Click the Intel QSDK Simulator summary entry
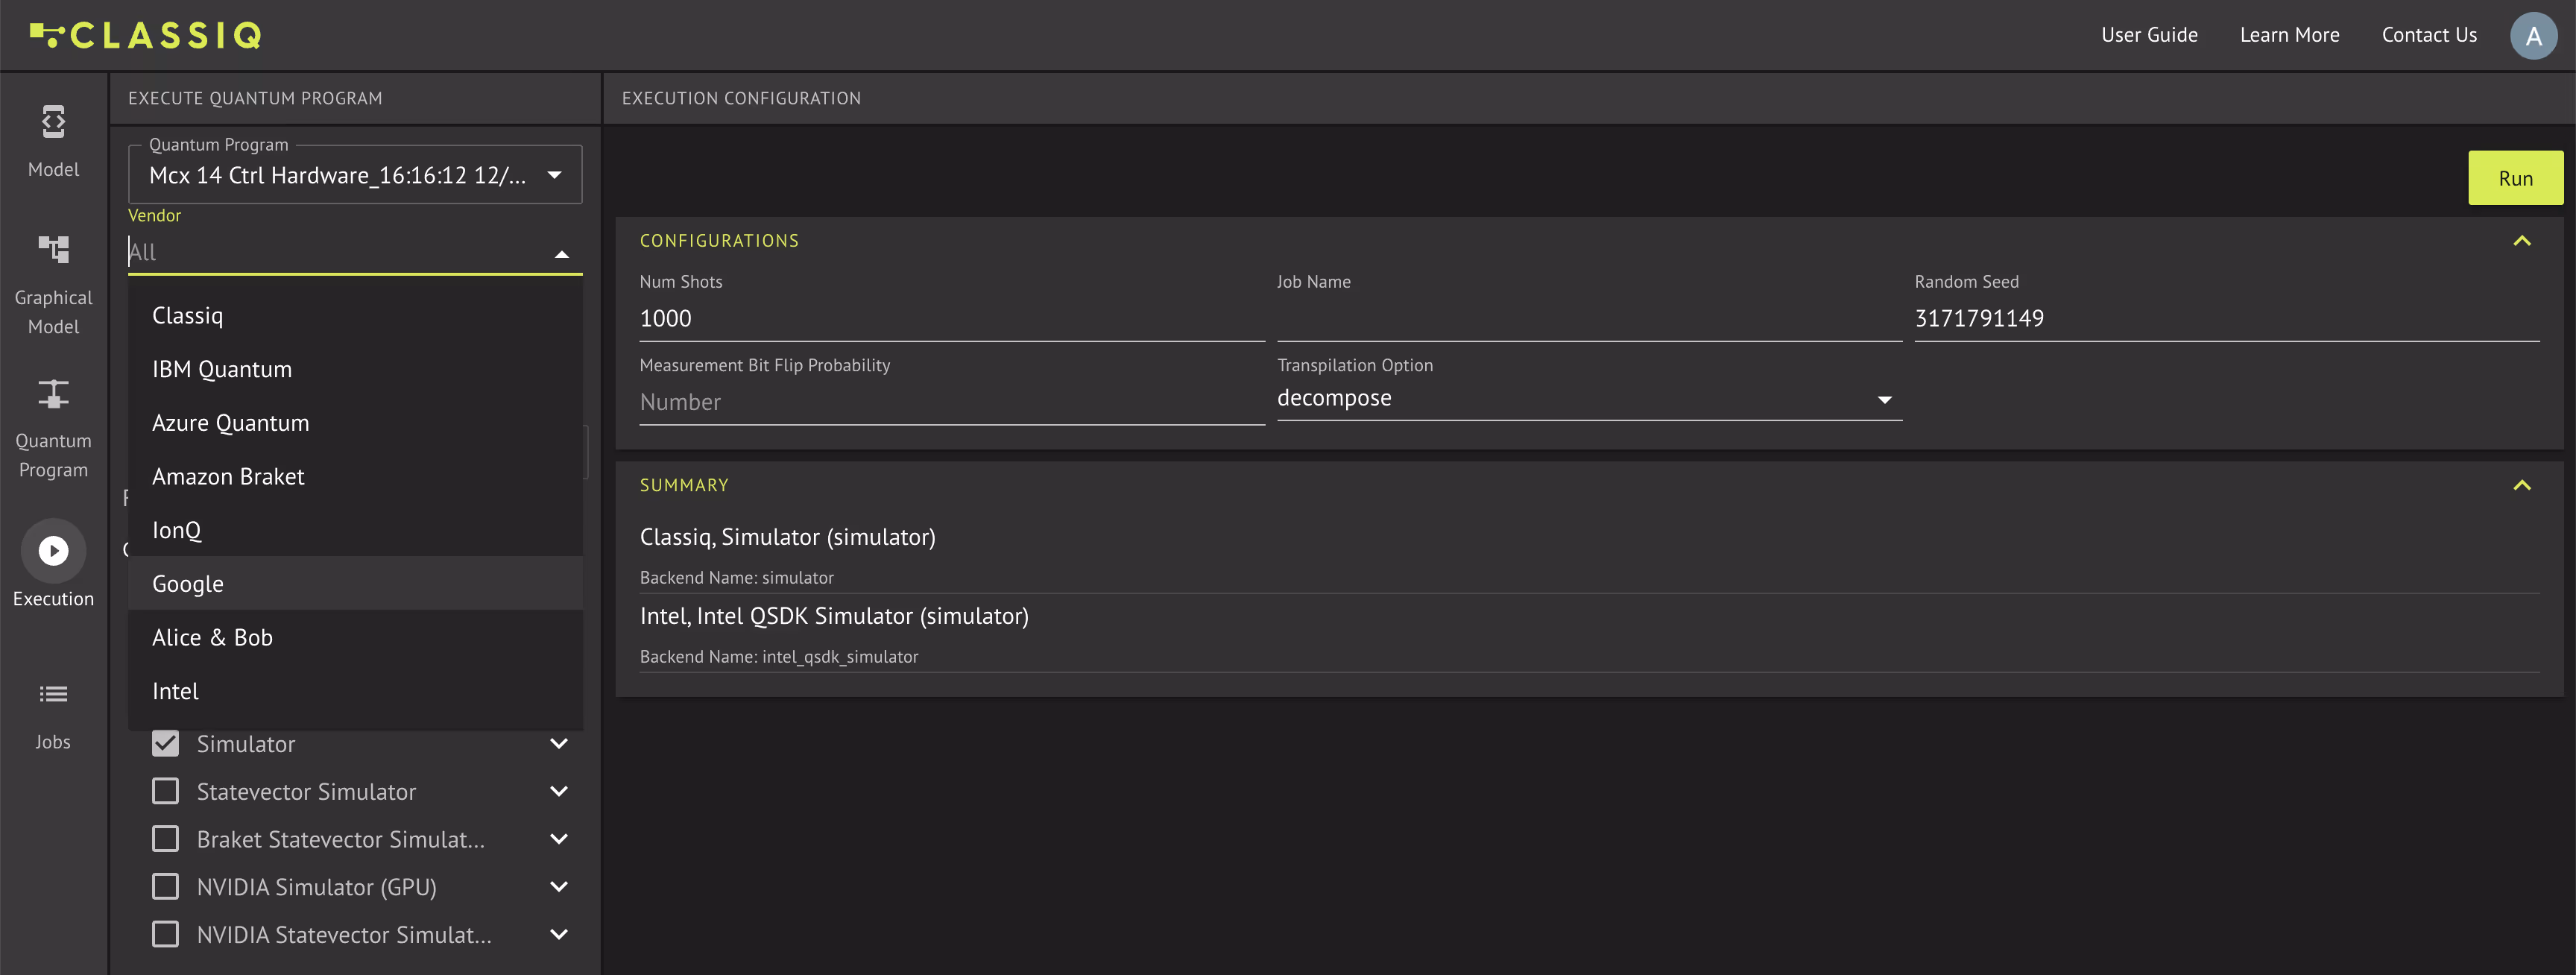This screenshot has width=2576, height=975. pos(834,616)
